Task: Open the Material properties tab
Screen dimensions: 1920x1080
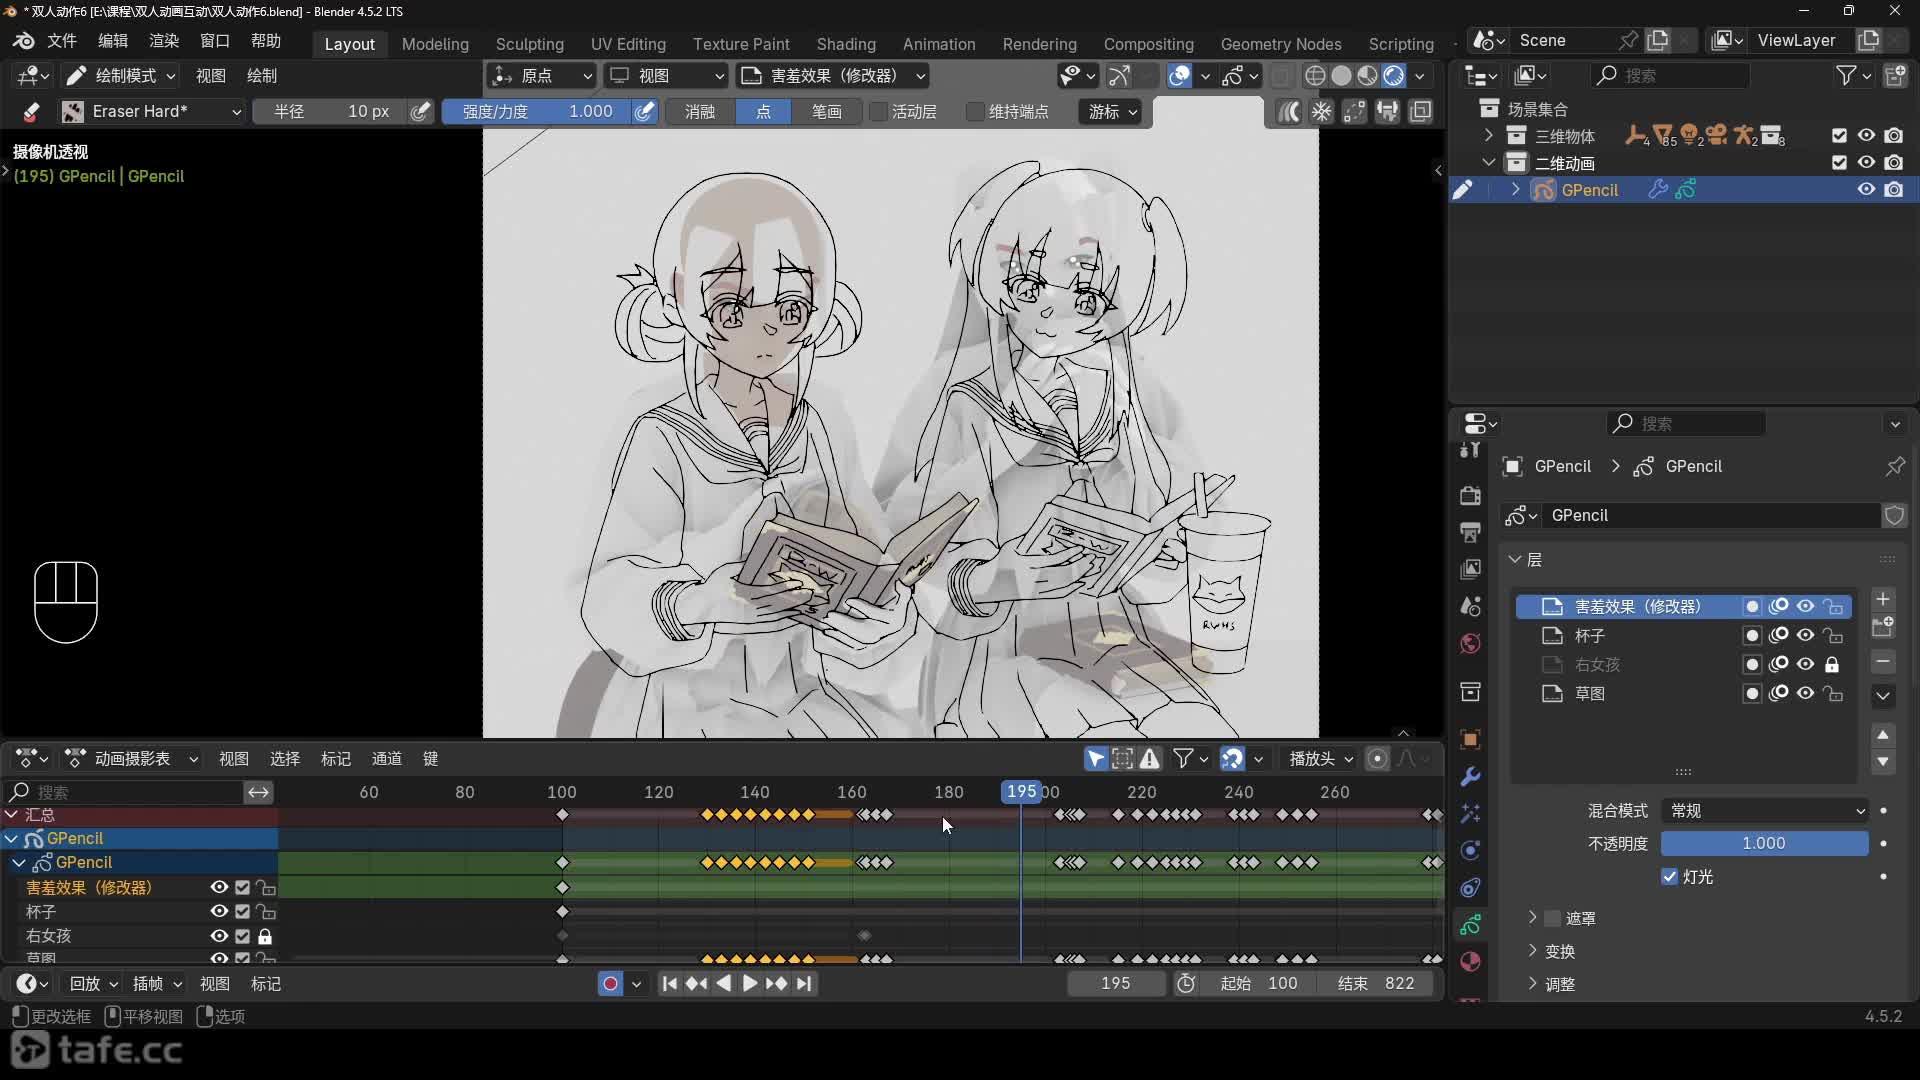Action: [x=1470, y=962]
